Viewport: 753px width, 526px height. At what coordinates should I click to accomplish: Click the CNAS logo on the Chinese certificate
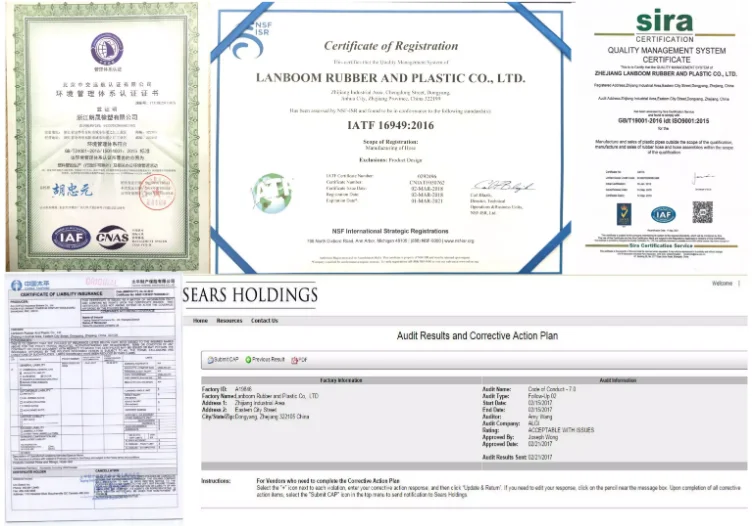pyautogui.click(x=112, y=237)
